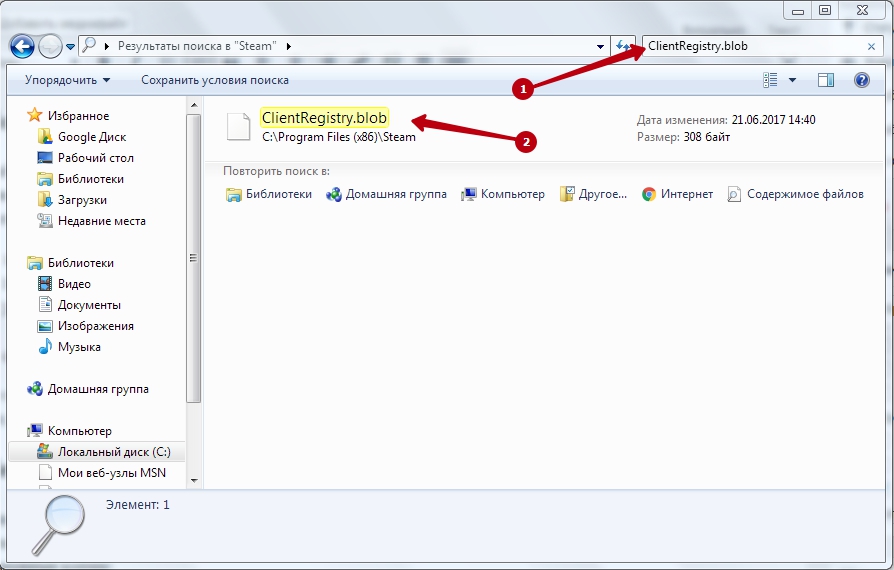Select the ClientRegistry.blob search result

[324, 118]
